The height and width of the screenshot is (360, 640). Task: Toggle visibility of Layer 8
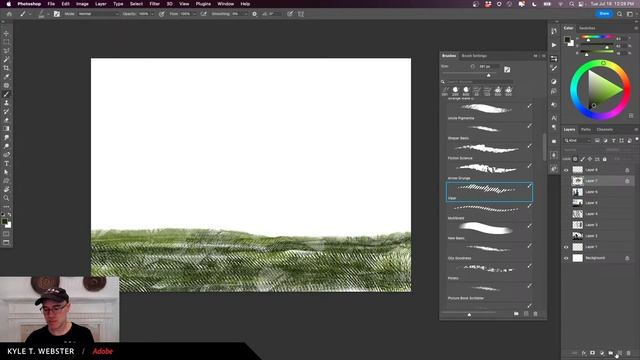[566, 170]
